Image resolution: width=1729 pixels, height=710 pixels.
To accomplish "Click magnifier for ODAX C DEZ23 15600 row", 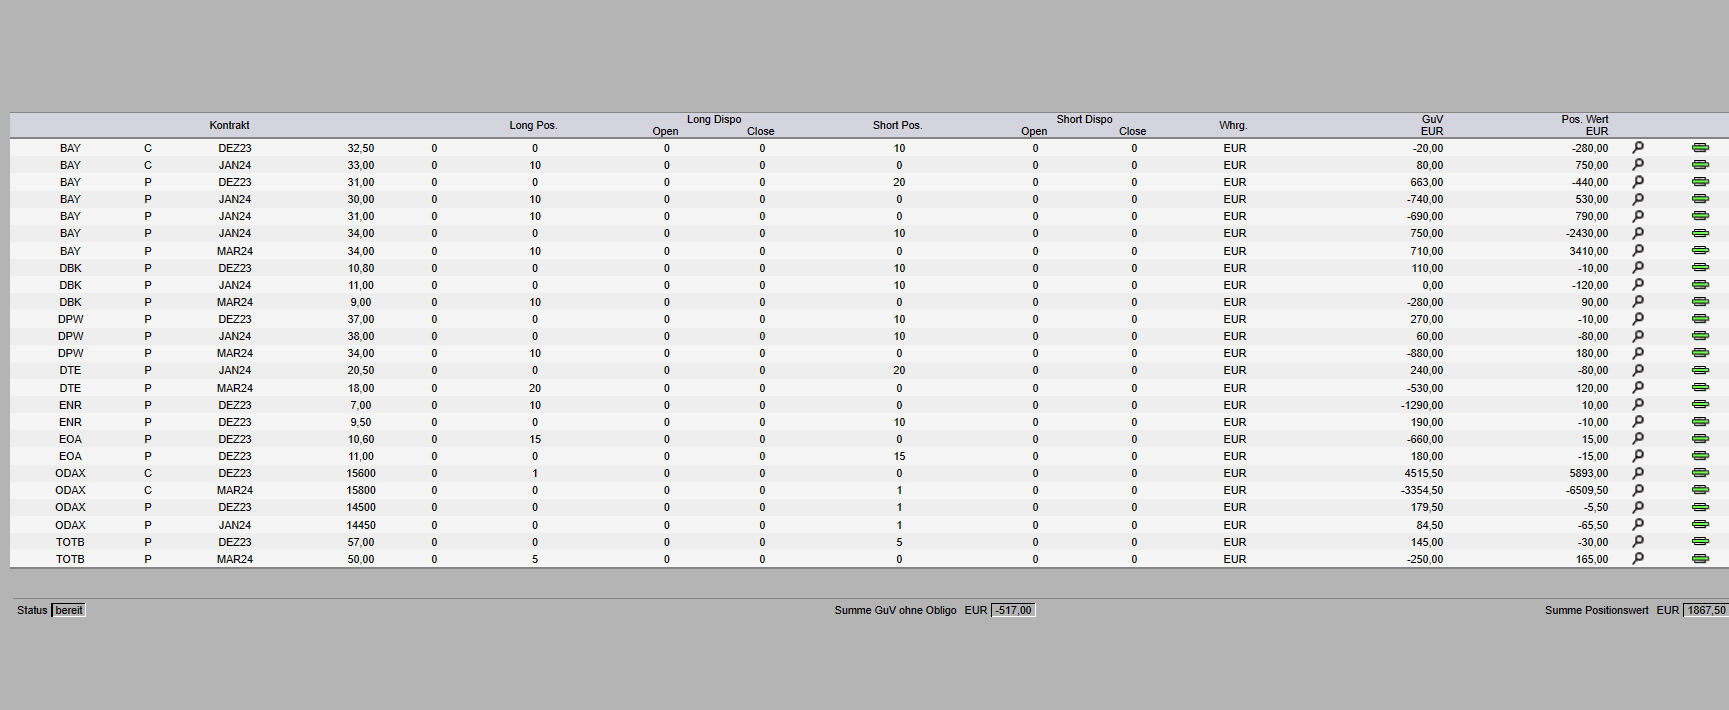I will coord(1638,473).
